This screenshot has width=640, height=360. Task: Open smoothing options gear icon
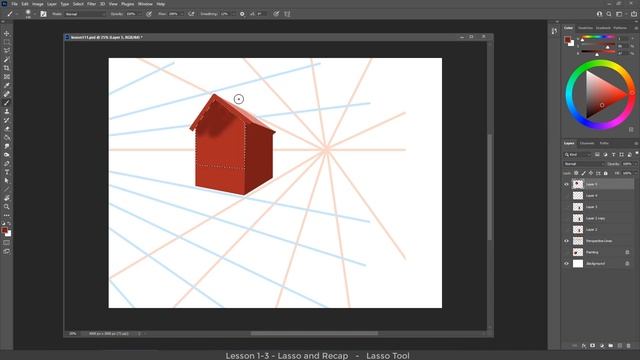click(242, 14)
